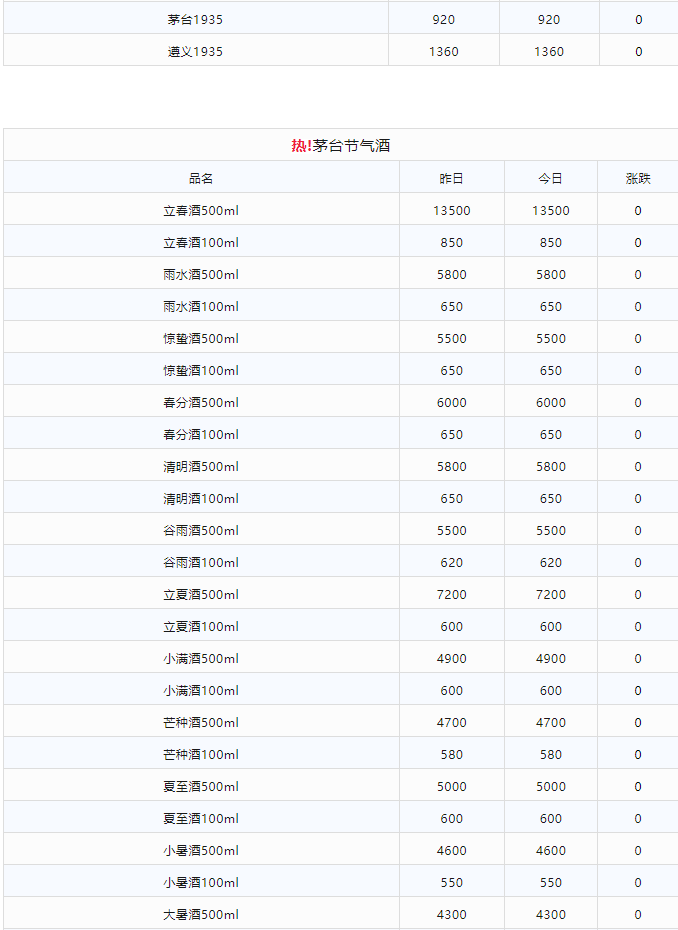Click the 今日 column header
Screen dimensions: 678x930
pos(550,179)
